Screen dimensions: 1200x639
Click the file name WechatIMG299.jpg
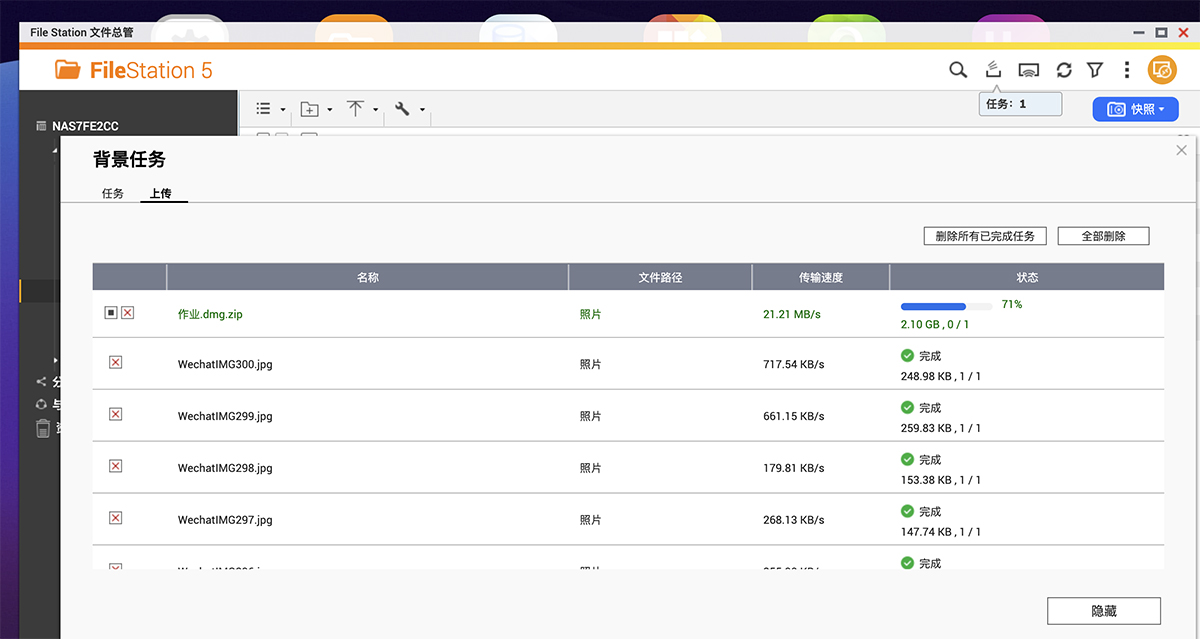coord(225,416)
